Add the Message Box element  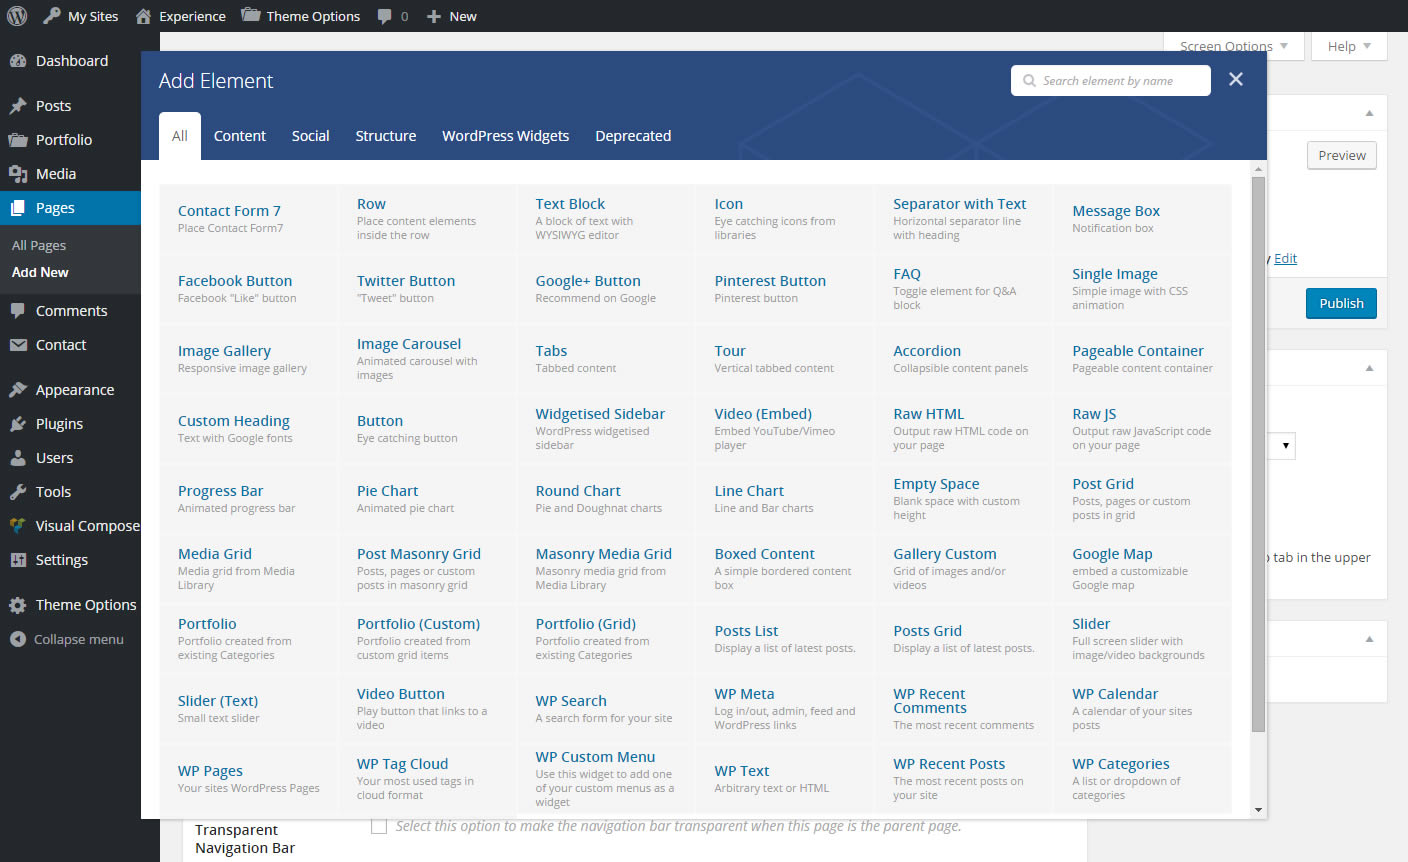pos(1142,218)
